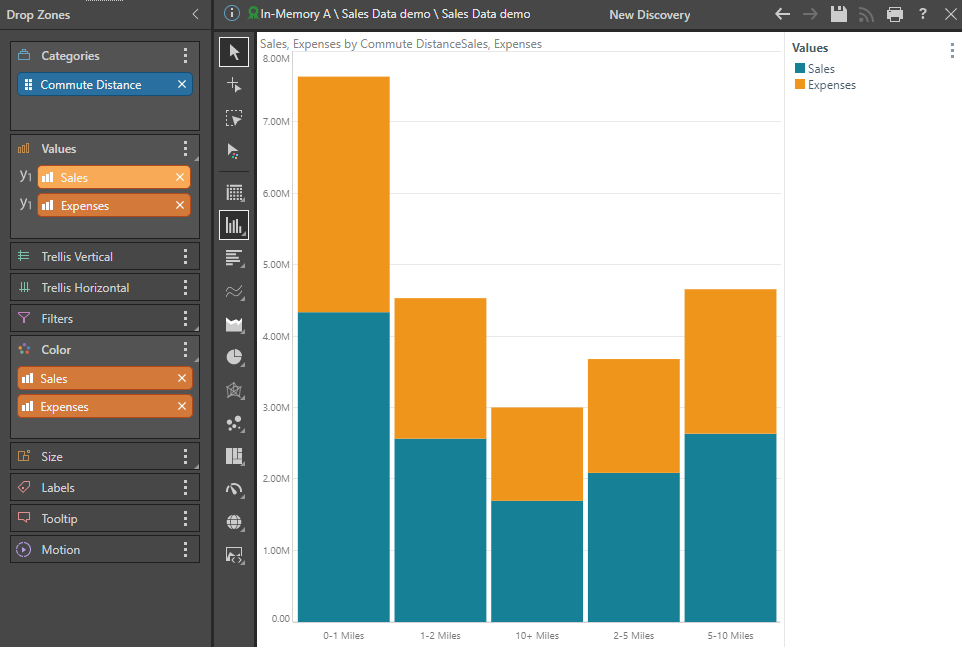The image size is (962, 647).
Task: Click the Expenses orange legend swatch
Action: 800,85
